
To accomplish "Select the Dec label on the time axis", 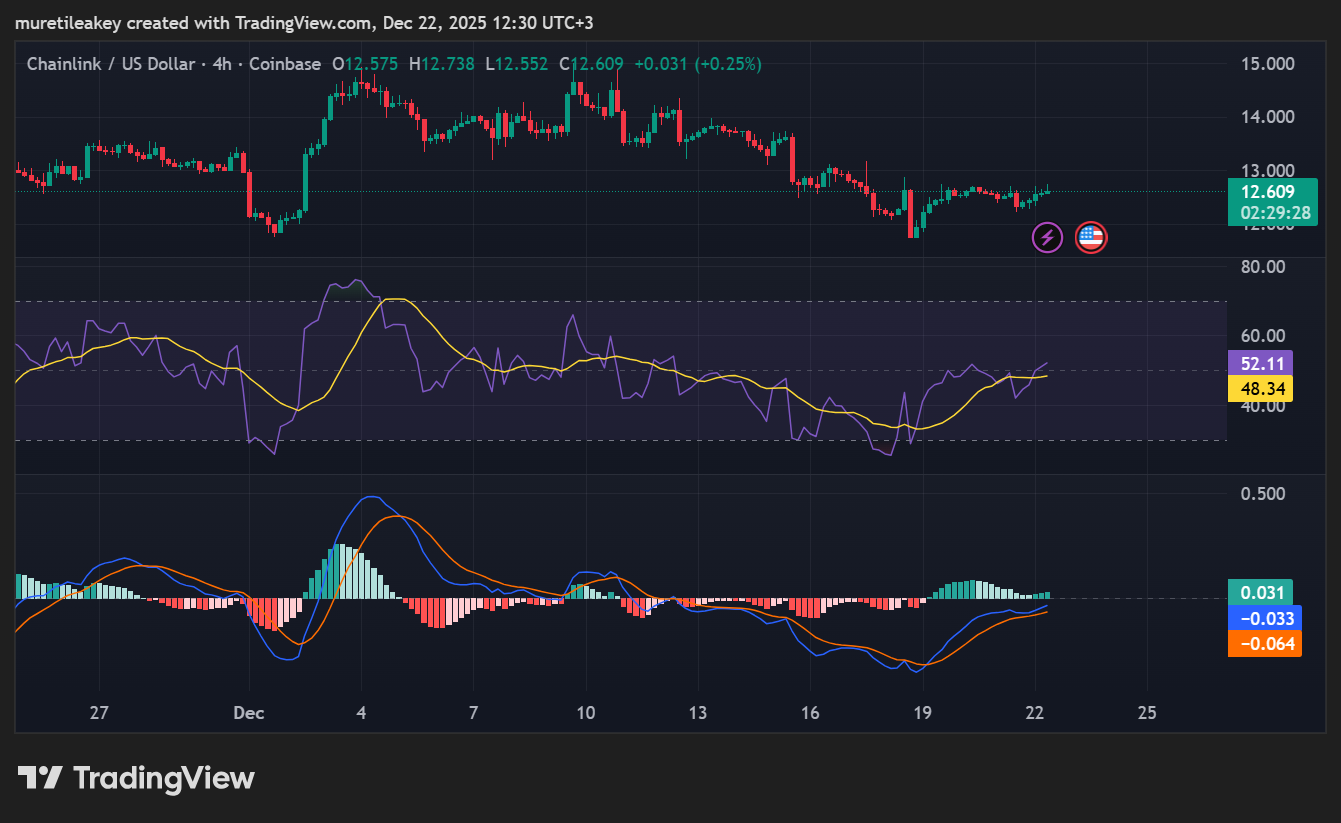I will coord(248,713).
